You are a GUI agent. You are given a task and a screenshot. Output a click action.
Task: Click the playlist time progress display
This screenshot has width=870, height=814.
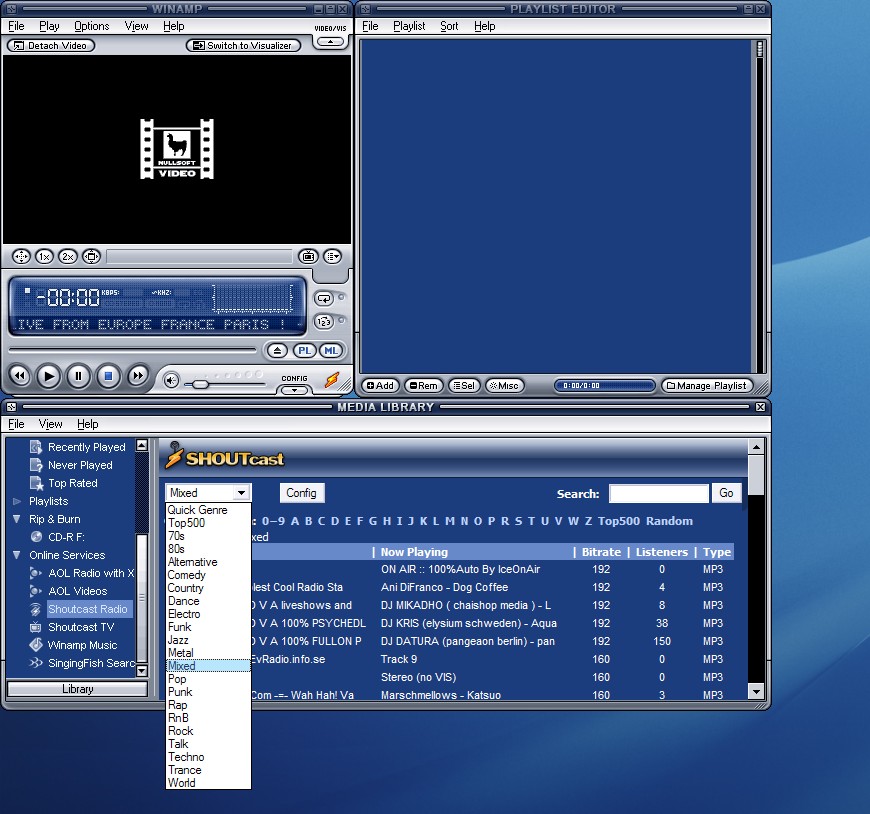604,386
